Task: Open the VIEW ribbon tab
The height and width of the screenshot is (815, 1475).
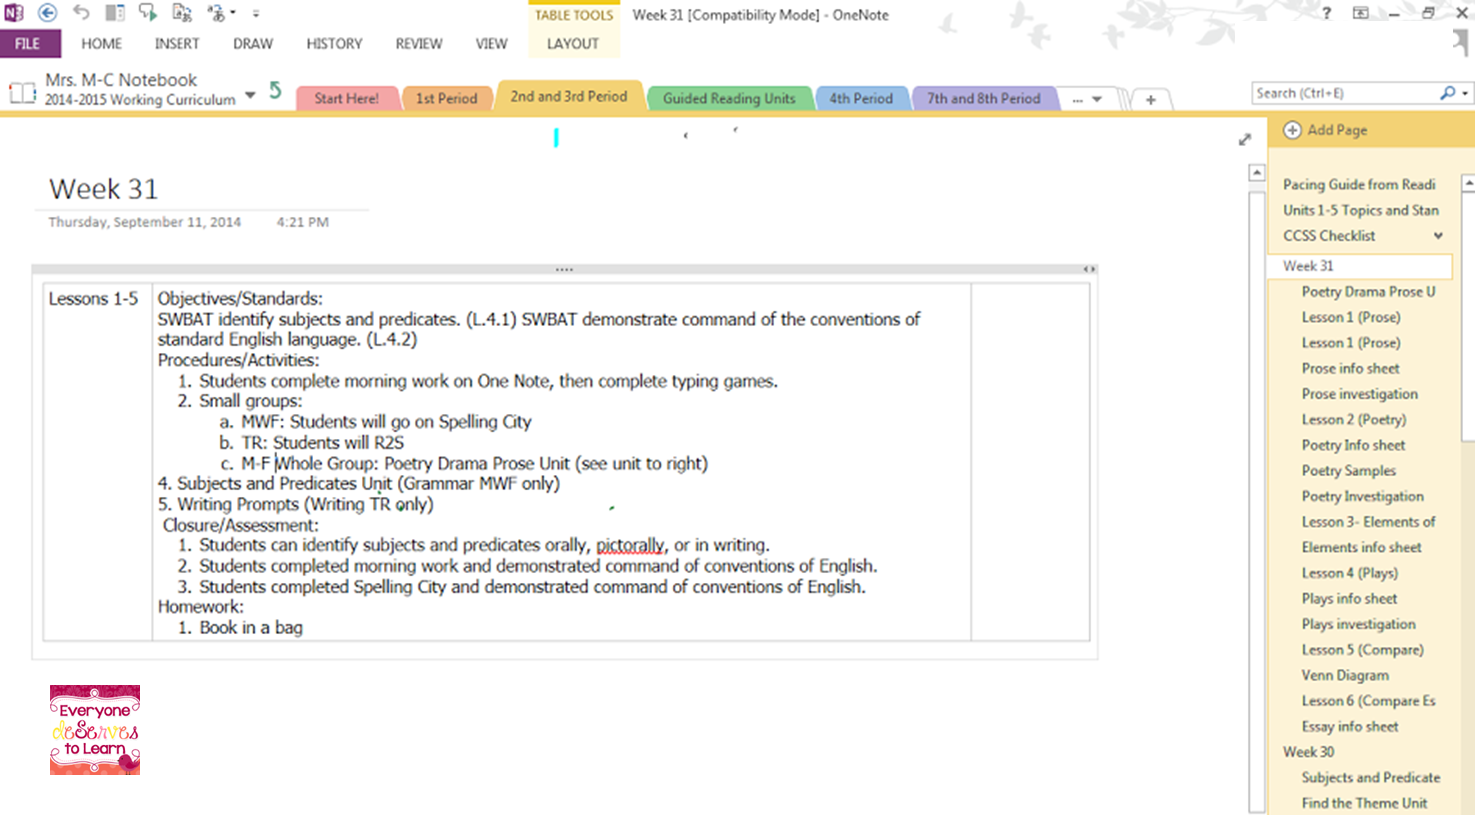Action: [491, 44]
